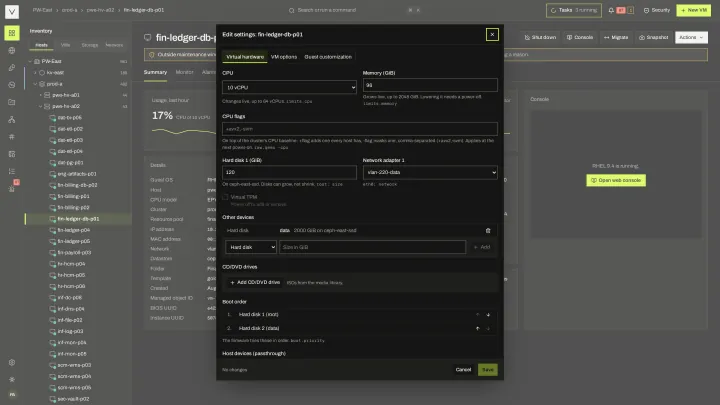Open the CPU vCPU count dropdown

click(289, 87)
